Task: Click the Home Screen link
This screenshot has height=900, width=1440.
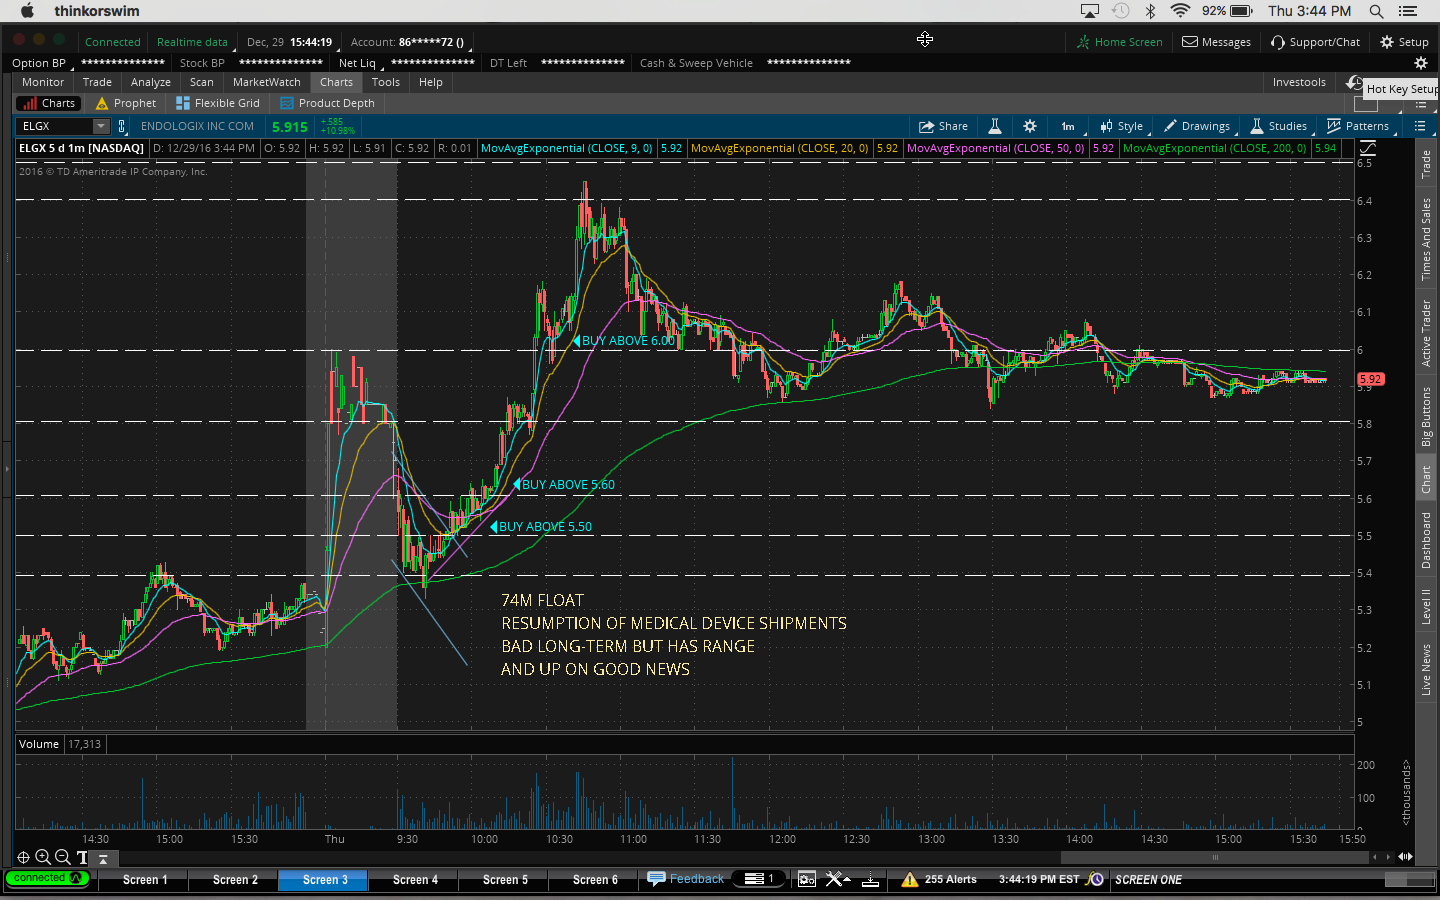Action: point(1119,42)
